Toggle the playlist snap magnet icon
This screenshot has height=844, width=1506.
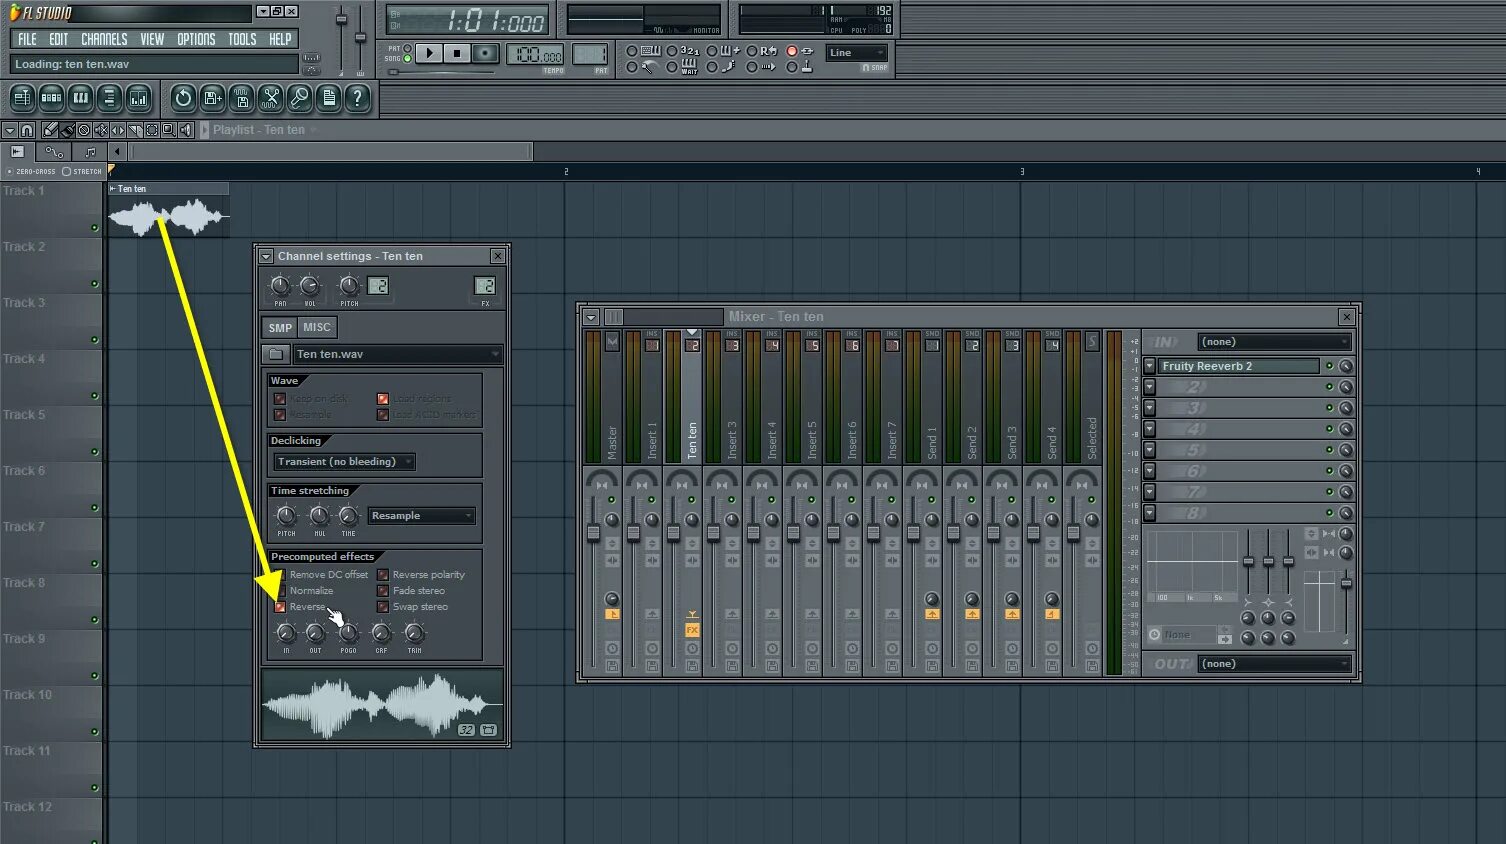click(x=27, y=130)
